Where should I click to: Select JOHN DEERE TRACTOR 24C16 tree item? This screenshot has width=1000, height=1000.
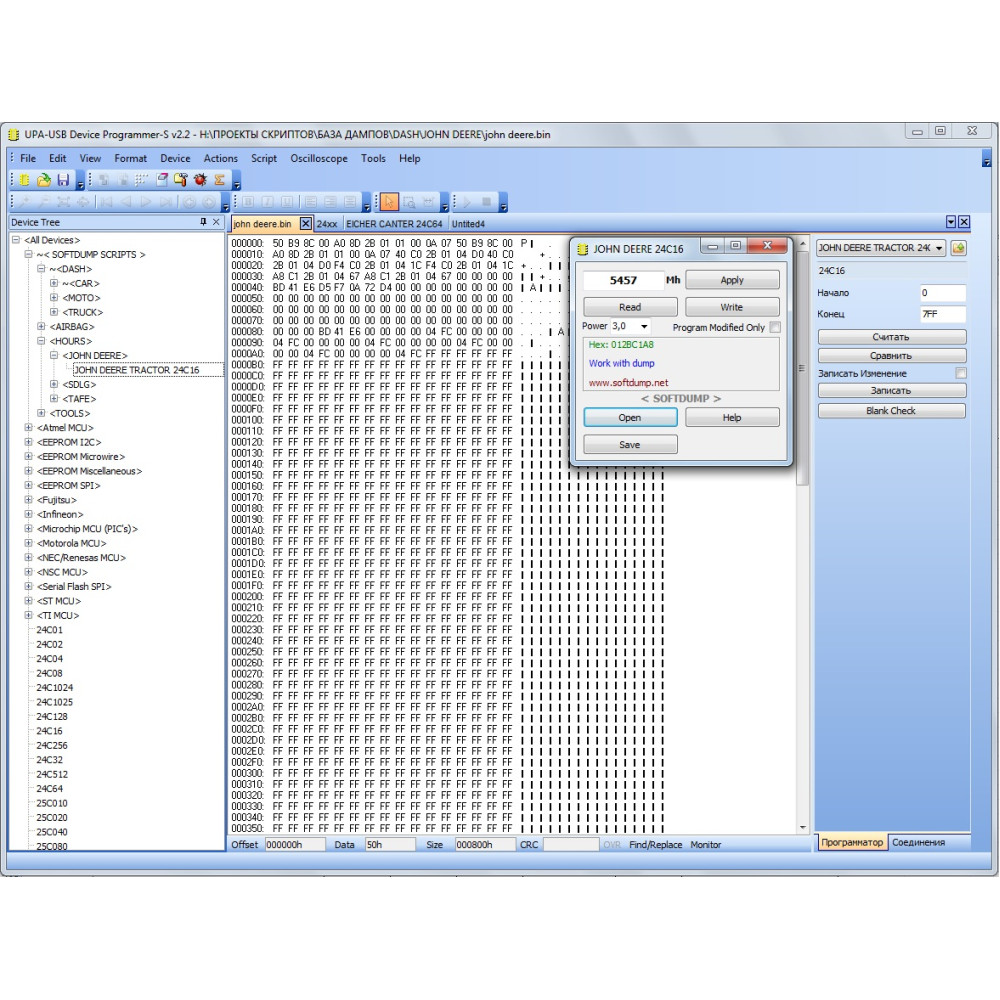pyautogui.click(x=137, y=370)
